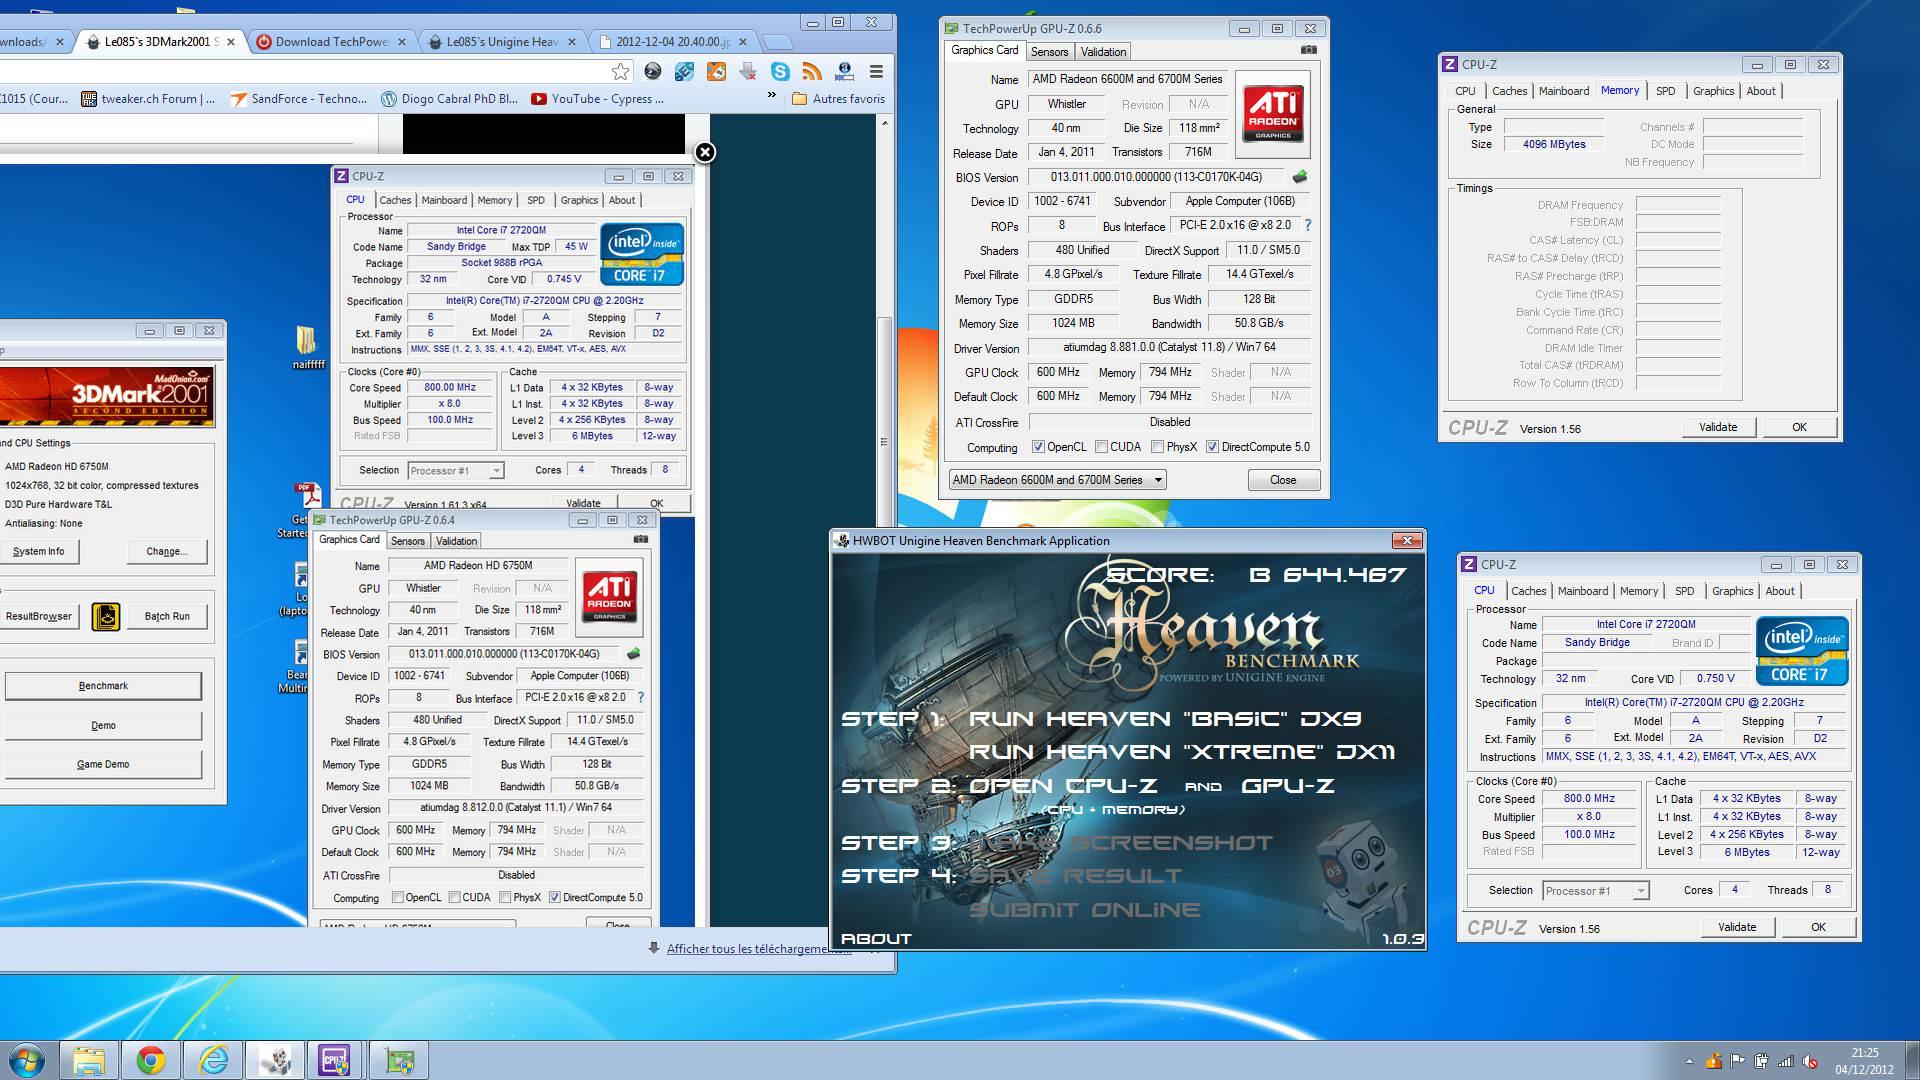
Task: Open a new Chrome tab
Action: point(778,42)
